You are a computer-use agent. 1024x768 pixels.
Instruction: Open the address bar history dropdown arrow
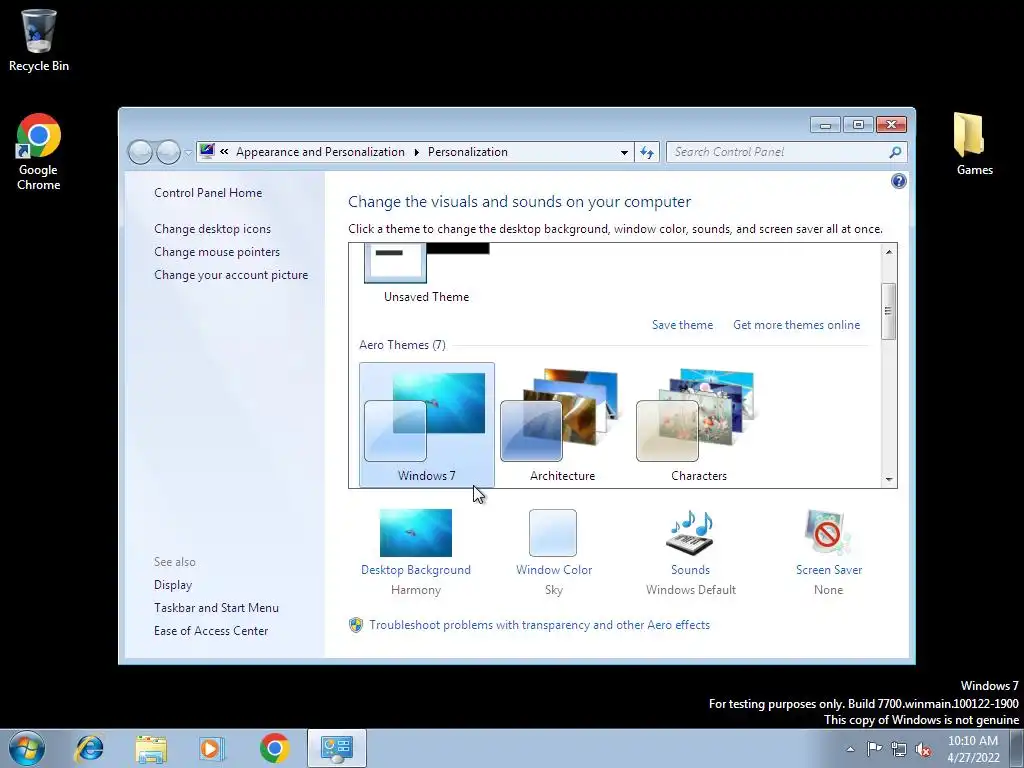pos(624,152)
